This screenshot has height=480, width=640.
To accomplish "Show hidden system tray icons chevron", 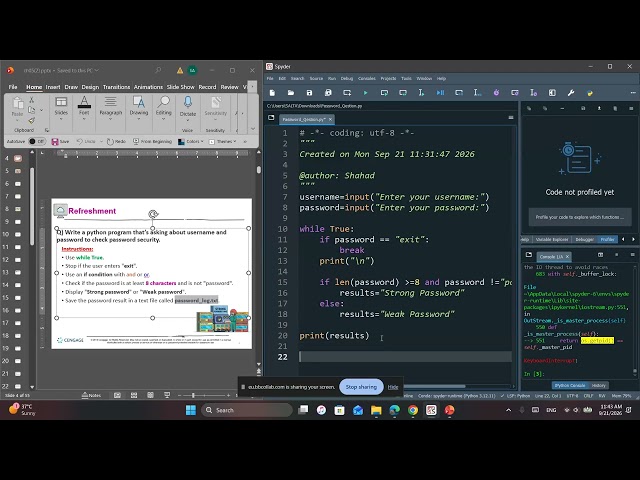I will [509, 410].
